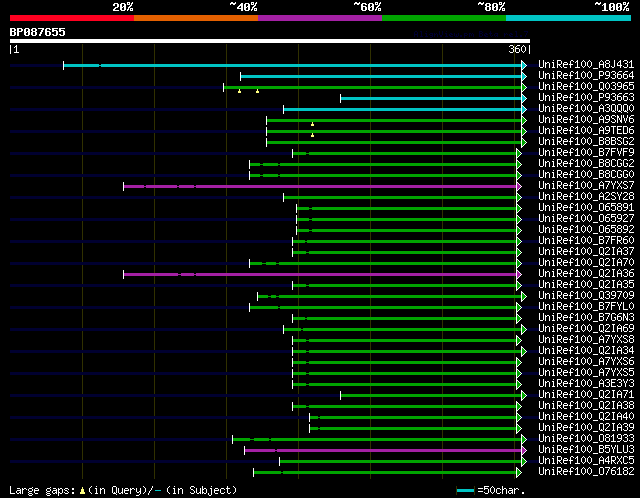Click the UniRef100_O81933 label

[x=586, y=439]
